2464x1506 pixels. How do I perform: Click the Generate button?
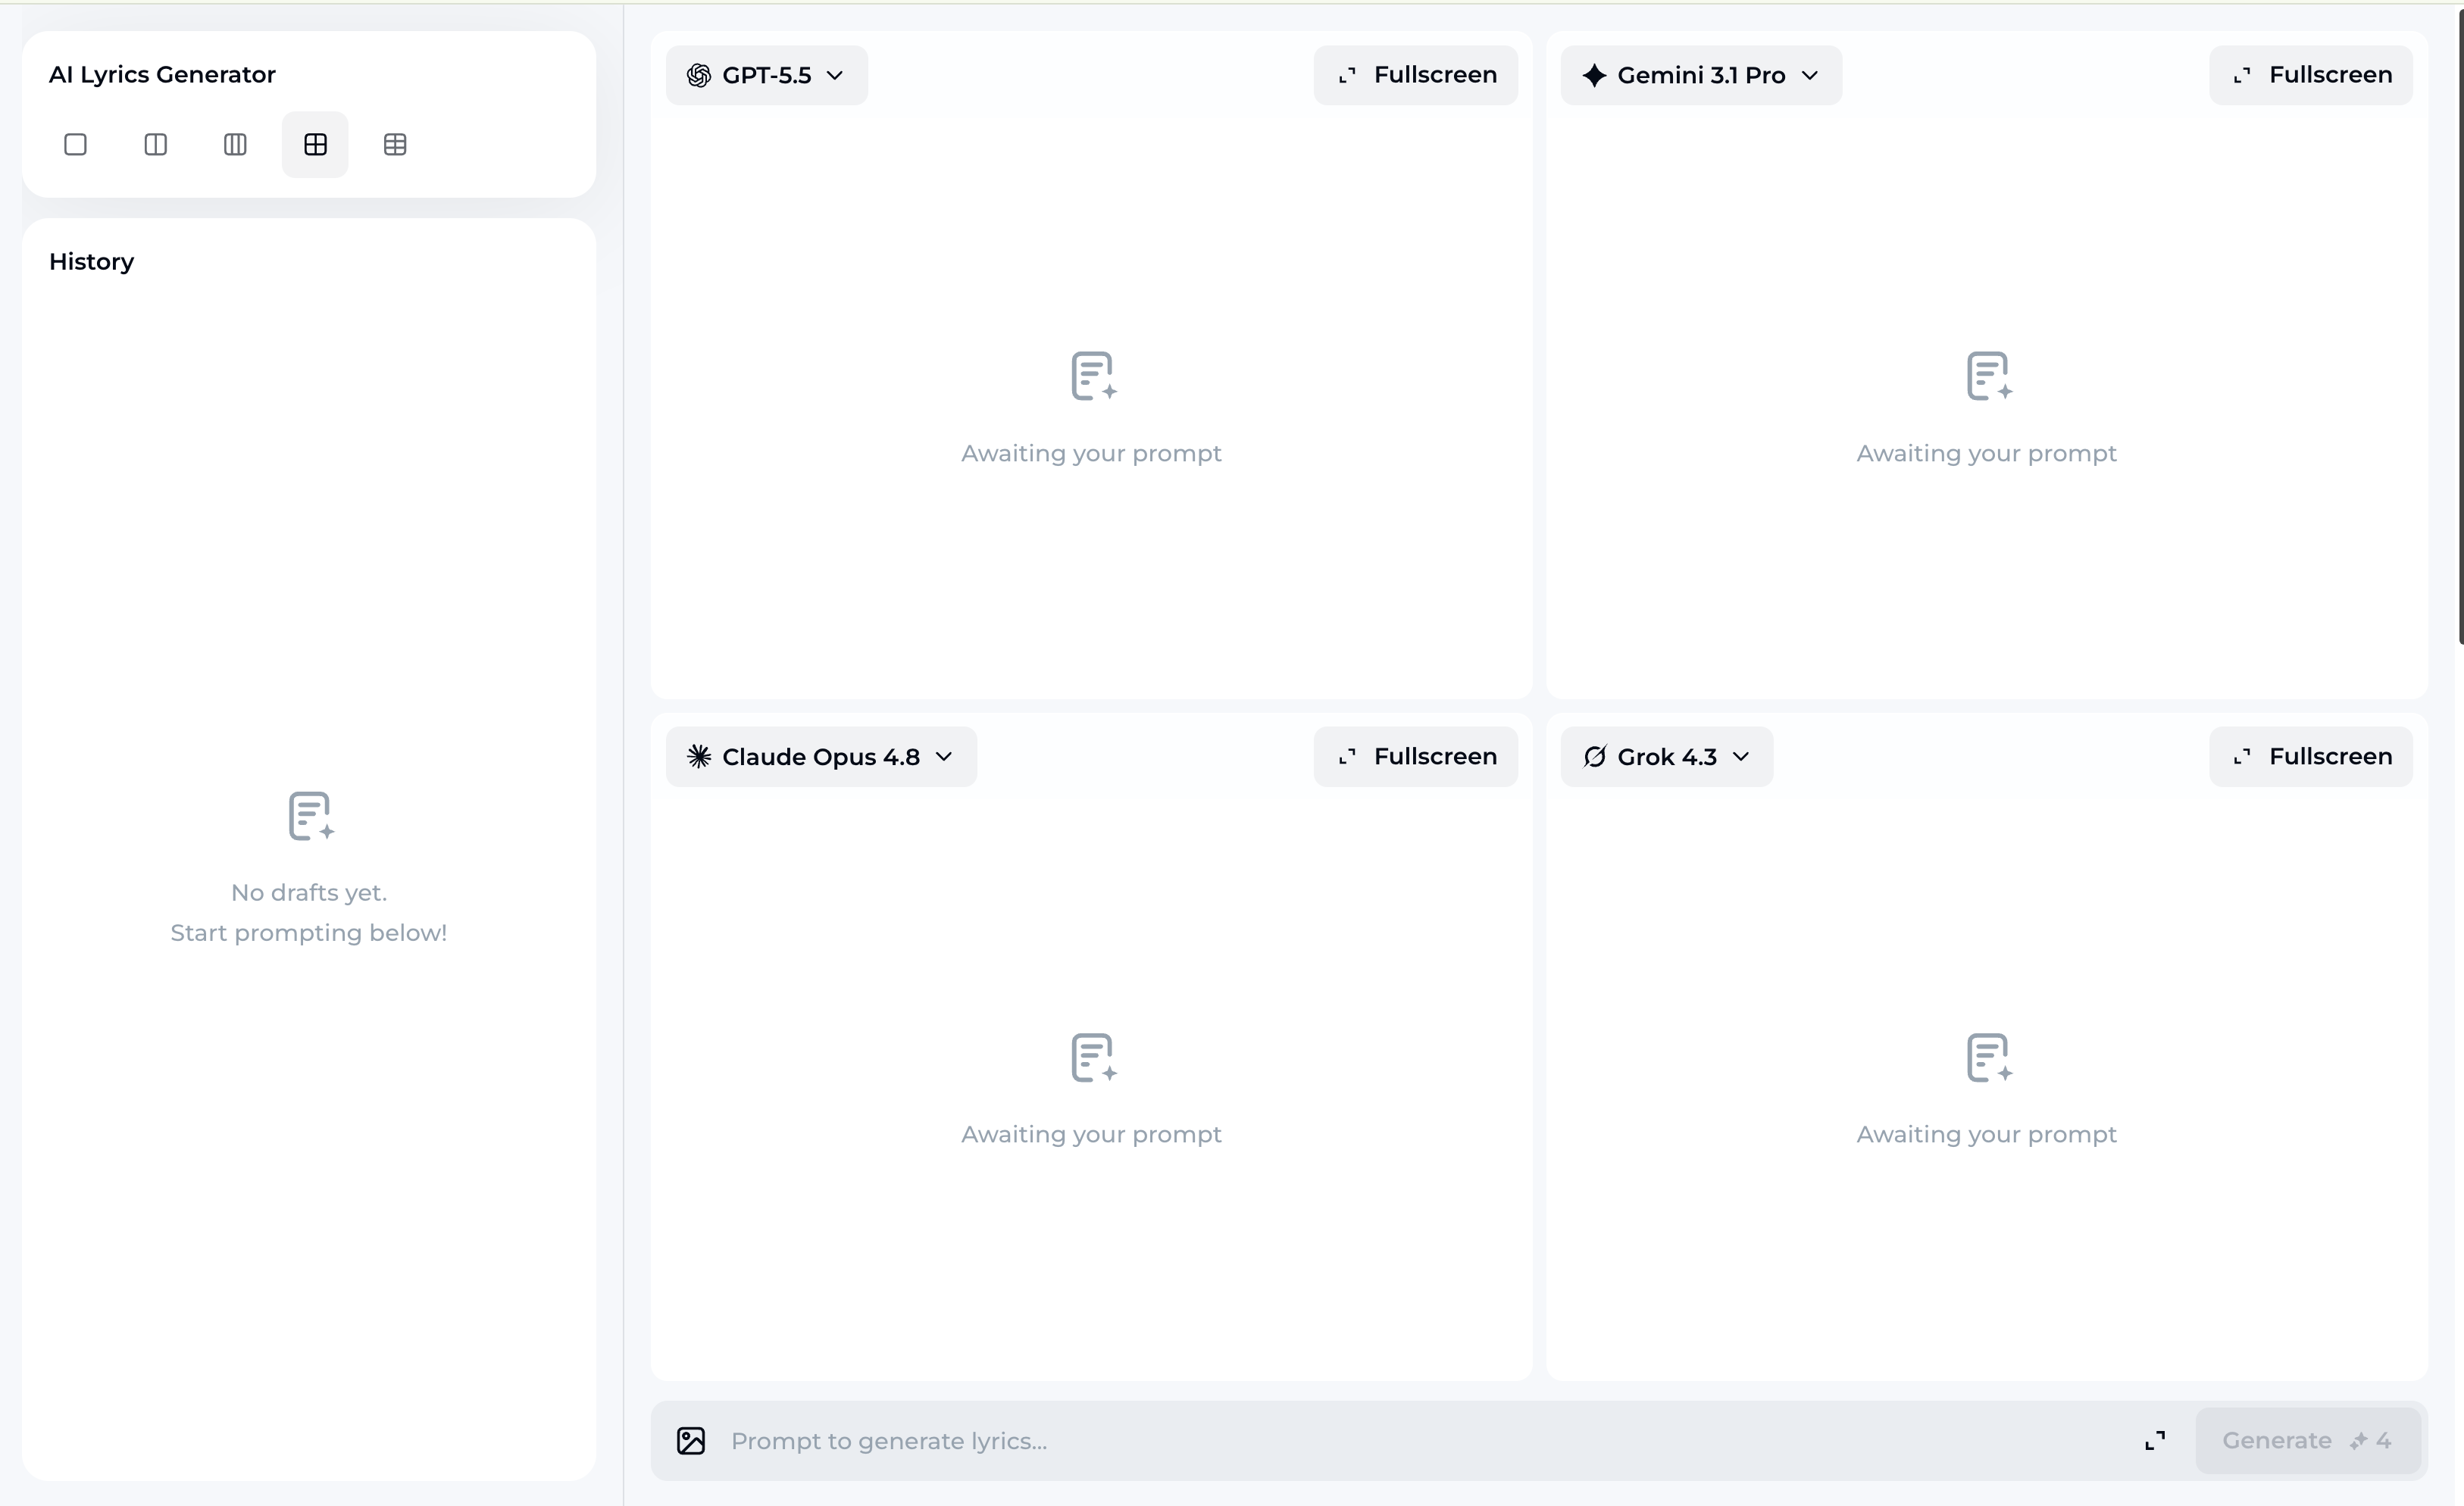click(2308, 1440)
